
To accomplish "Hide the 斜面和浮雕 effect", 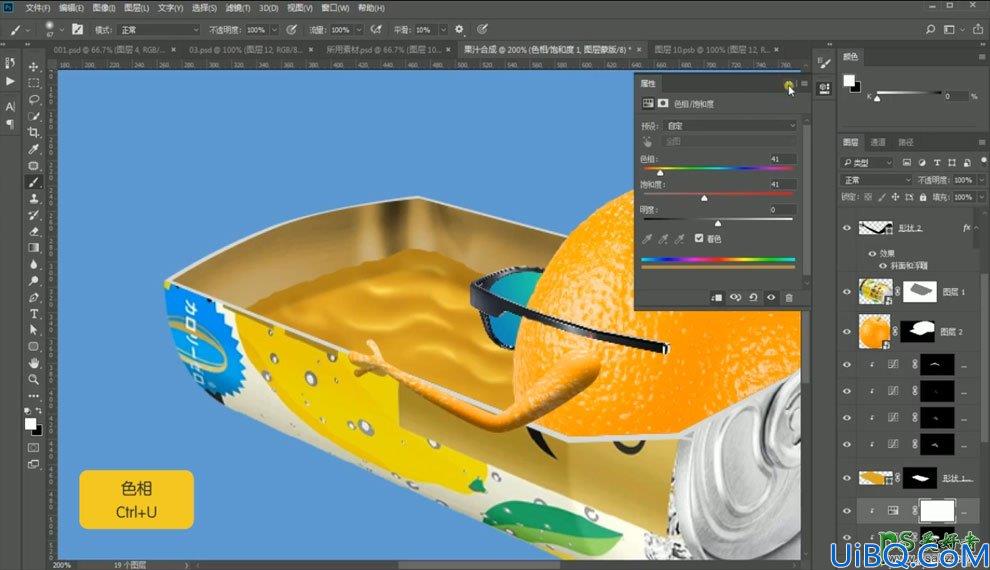I will [x=882, y=266].
